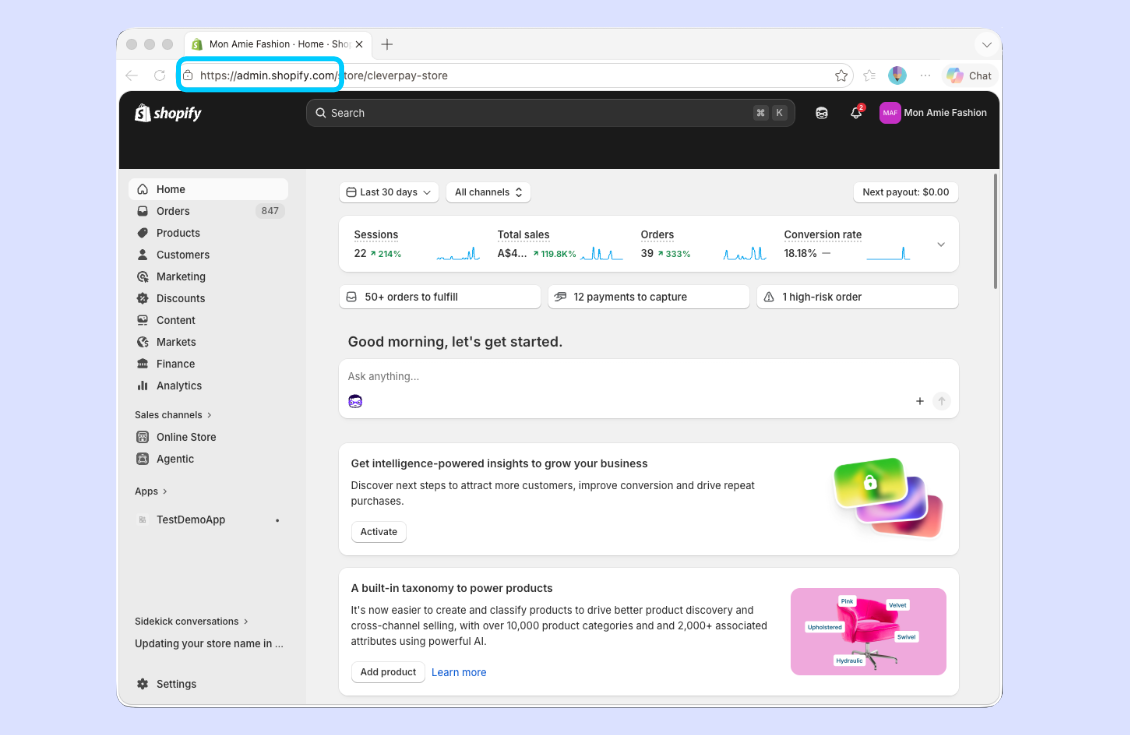Click the Customers person icon

(x=143, y=254)
